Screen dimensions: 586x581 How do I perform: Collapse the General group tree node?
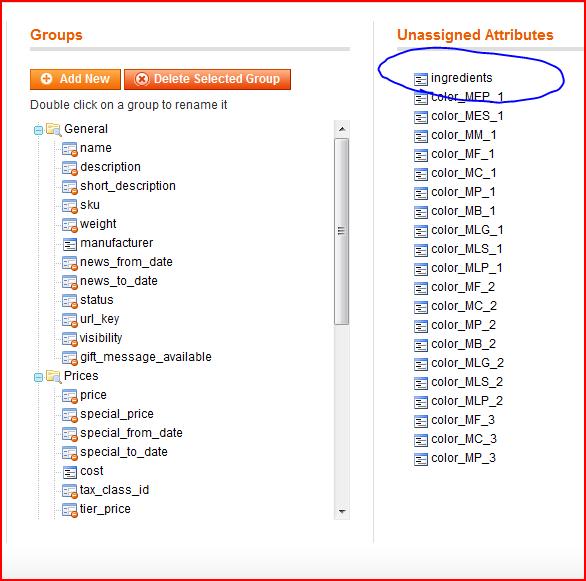click(x=38, y=130)
